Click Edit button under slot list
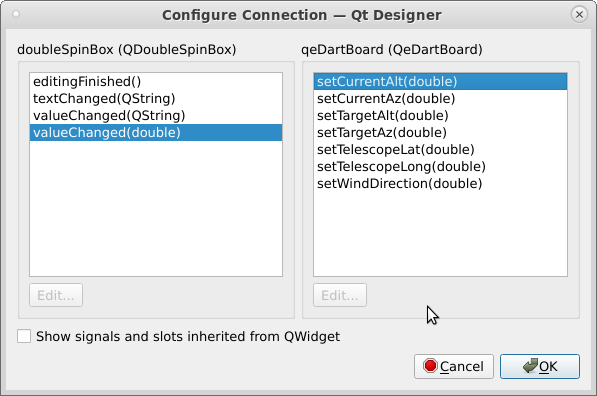This screenshot has height=396, width=597. (x=340, y=295)
